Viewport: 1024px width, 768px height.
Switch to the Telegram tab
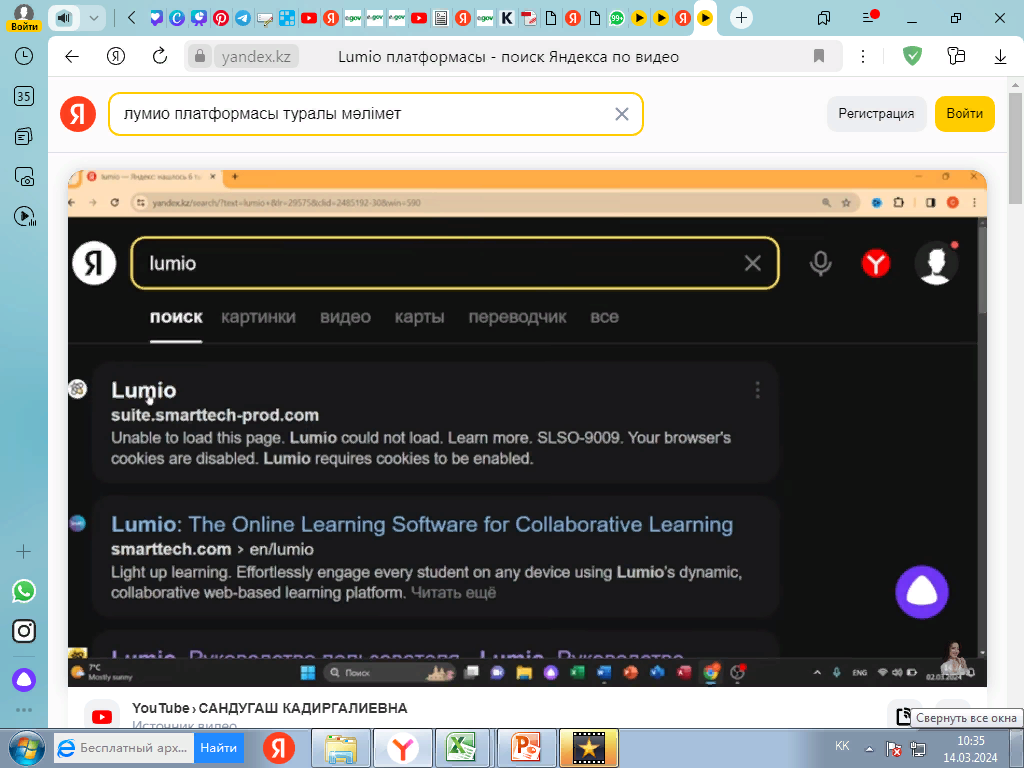pos(243,18)
